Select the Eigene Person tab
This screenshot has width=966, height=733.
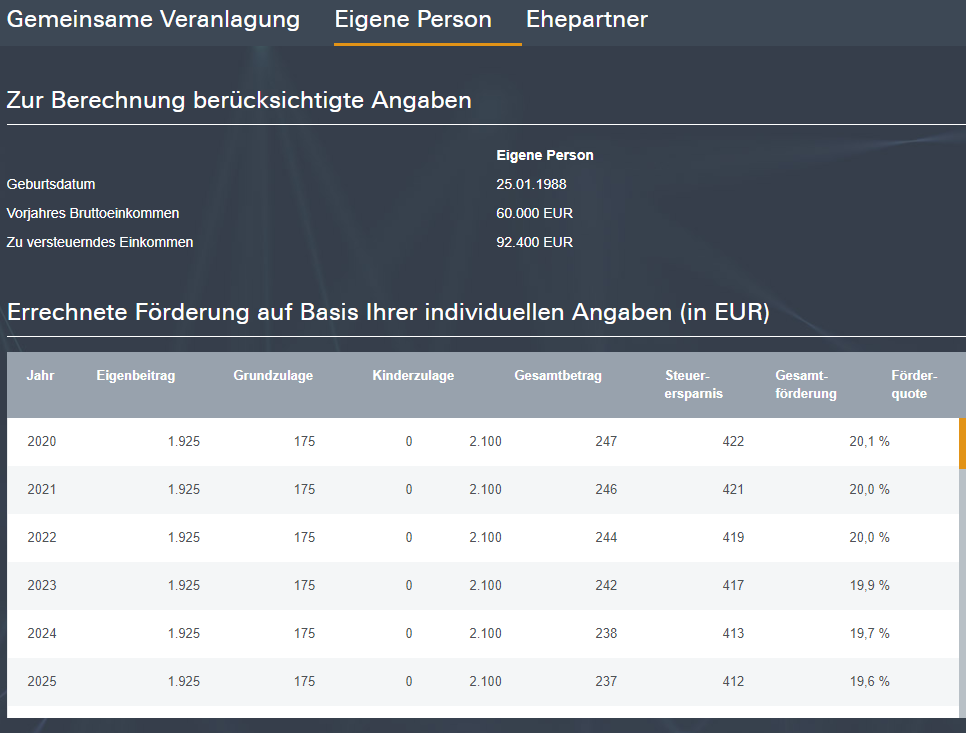pos(413,20)
